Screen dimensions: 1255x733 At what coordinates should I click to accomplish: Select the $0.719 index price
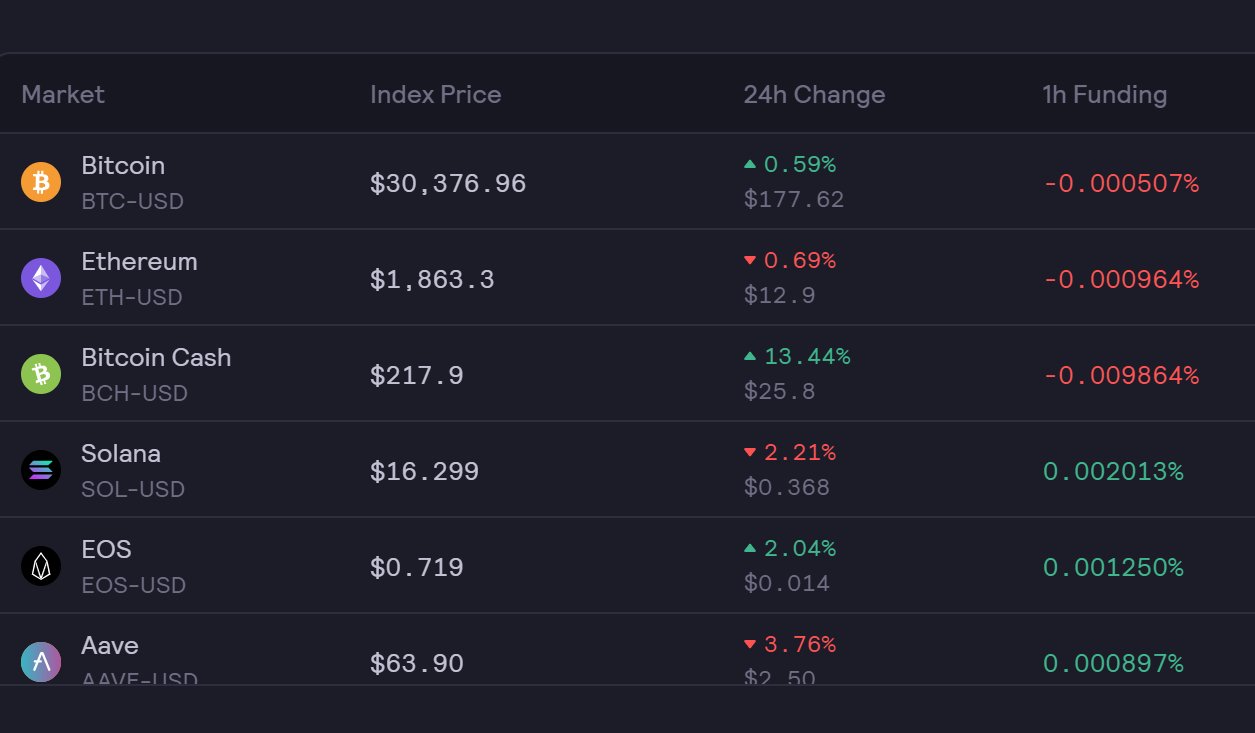coord(417,567)
